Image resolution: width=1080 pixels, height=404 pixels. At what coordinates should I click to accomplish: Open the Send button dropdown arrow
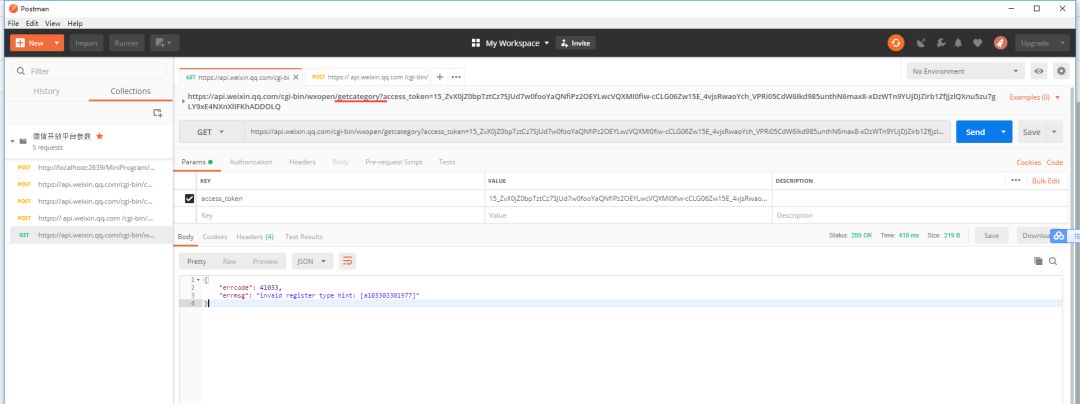click(x=1003, y=131)
